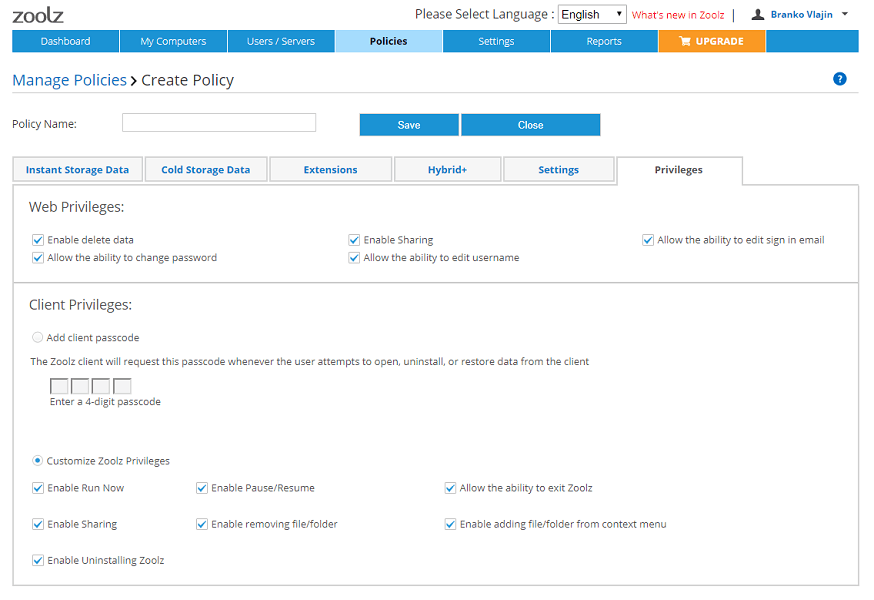This screenshot has width=874, height=600.
Task: Open the language selection dropdown
Action: 592,14
